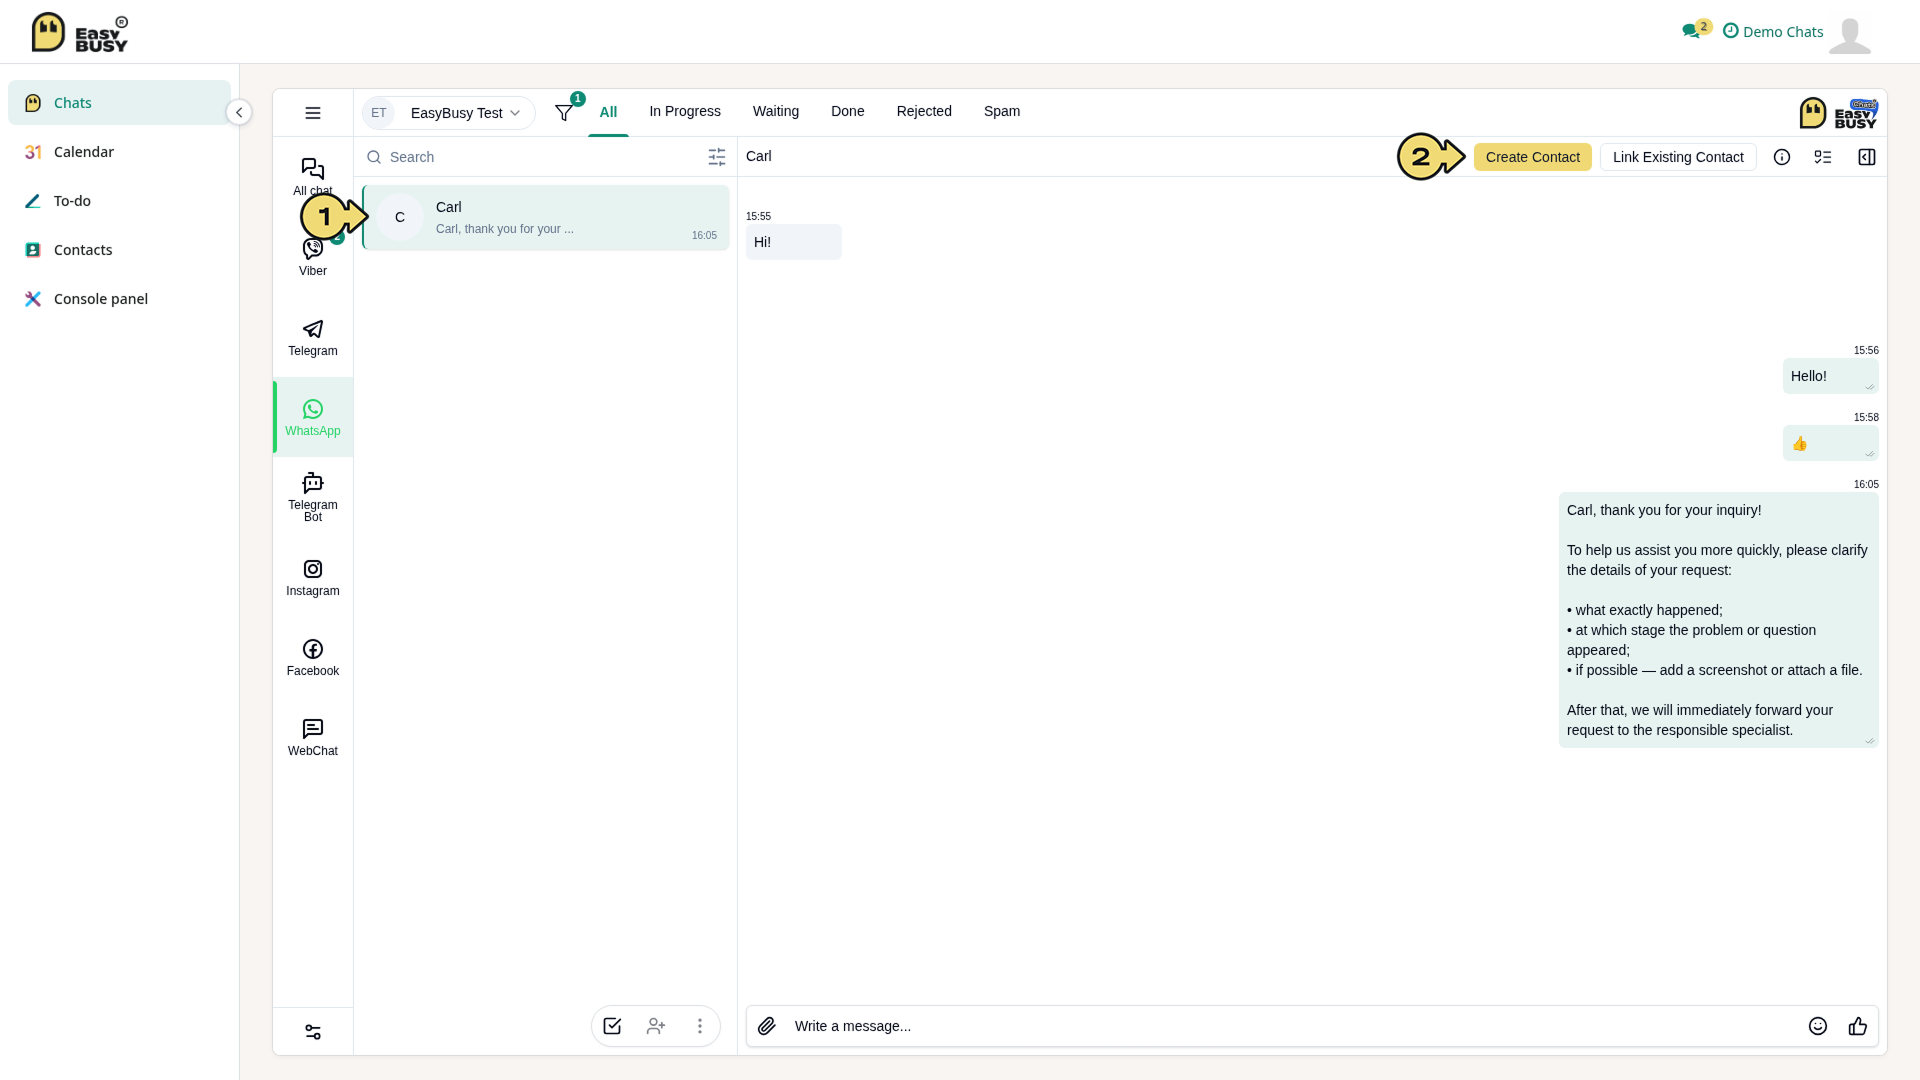Image resolution: width=1920 pixels, height=1080 pixels.
Task: Click the select-chats checkbox icon
Action: click(x=612, y=1026)
